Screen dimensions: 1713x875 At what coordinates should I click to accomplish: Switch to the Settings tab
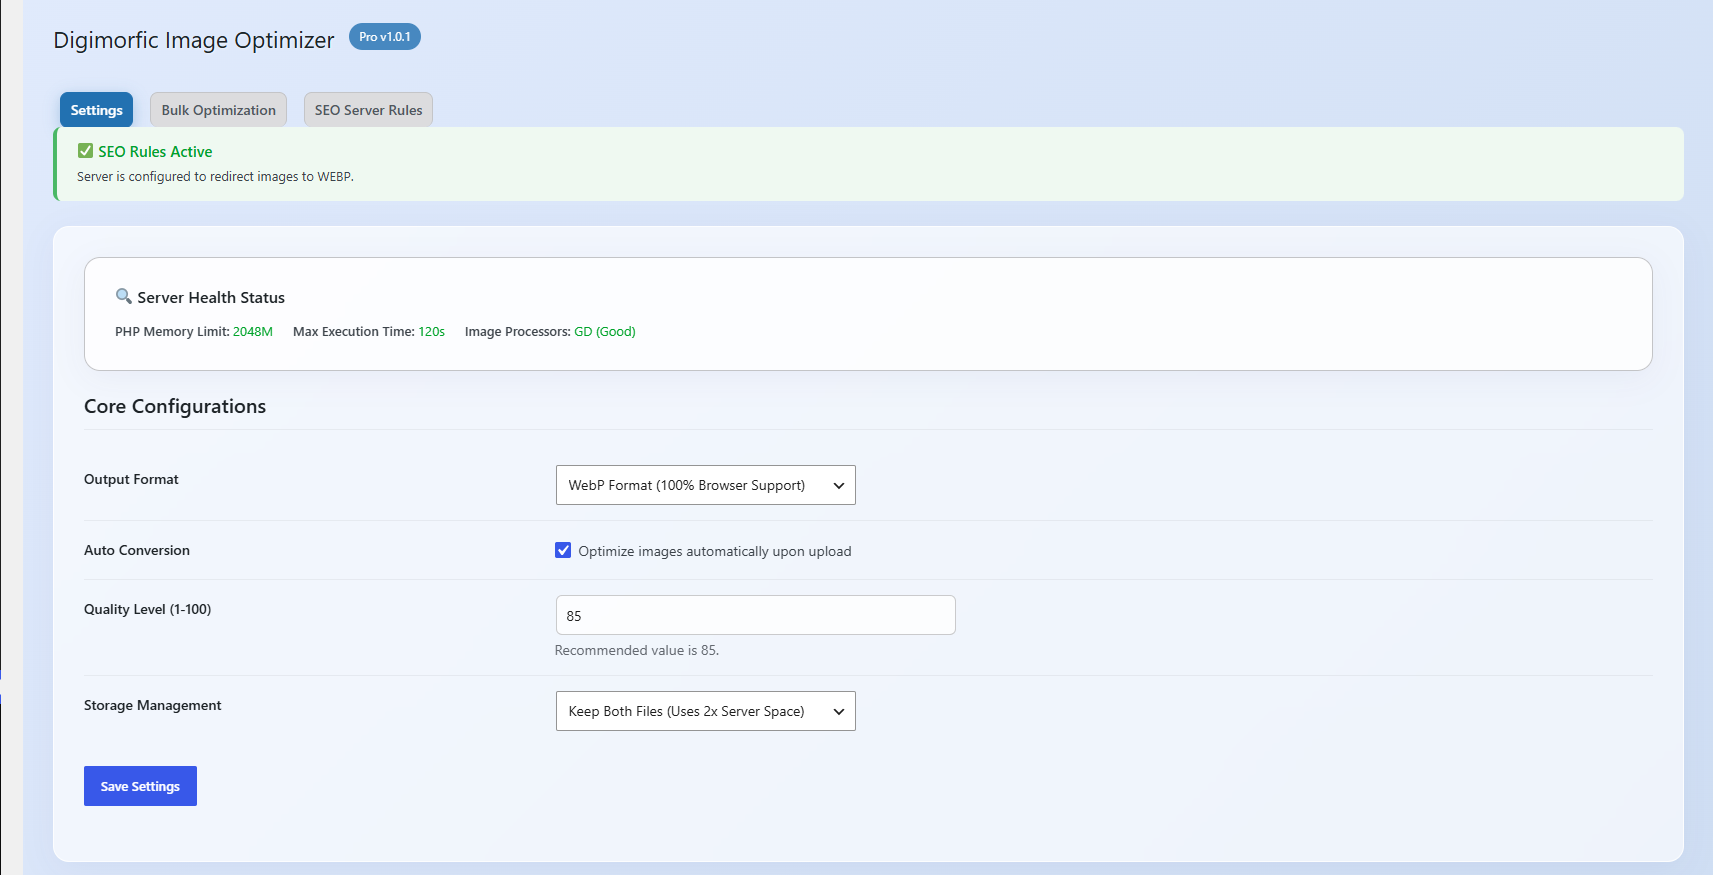[96, 110]
